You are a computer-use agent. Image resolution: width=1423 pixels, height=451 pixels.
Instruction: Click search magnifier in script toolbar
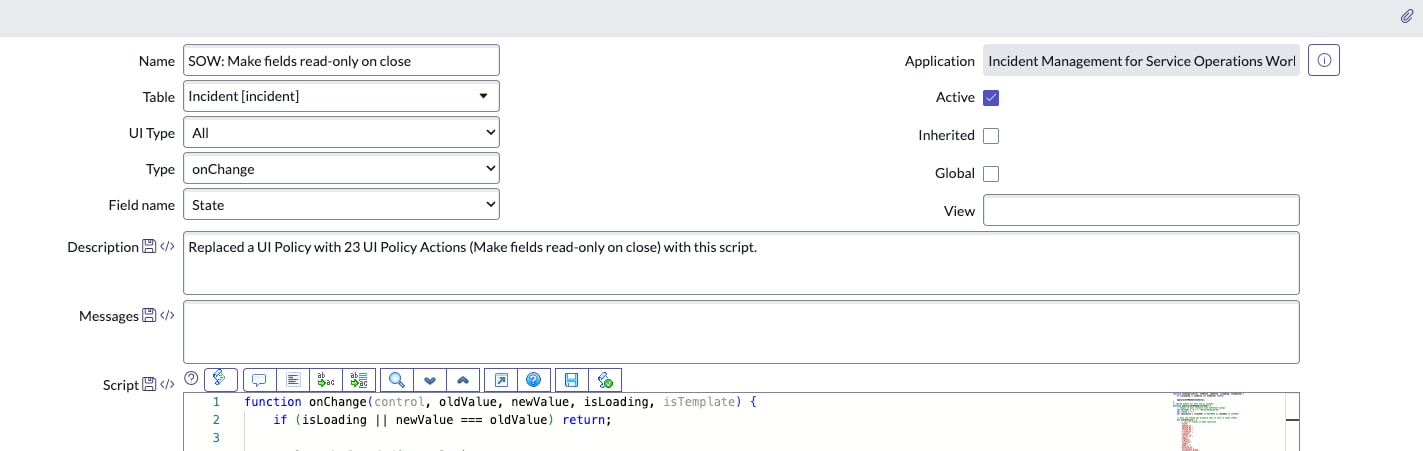pos(397,379)
